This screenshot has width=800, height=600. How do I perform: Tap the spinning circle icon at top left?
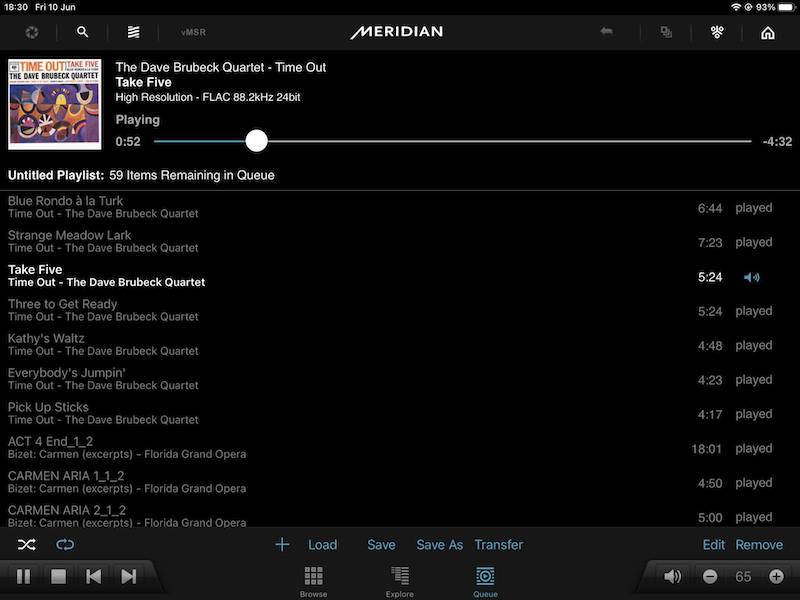click(32, 33)
